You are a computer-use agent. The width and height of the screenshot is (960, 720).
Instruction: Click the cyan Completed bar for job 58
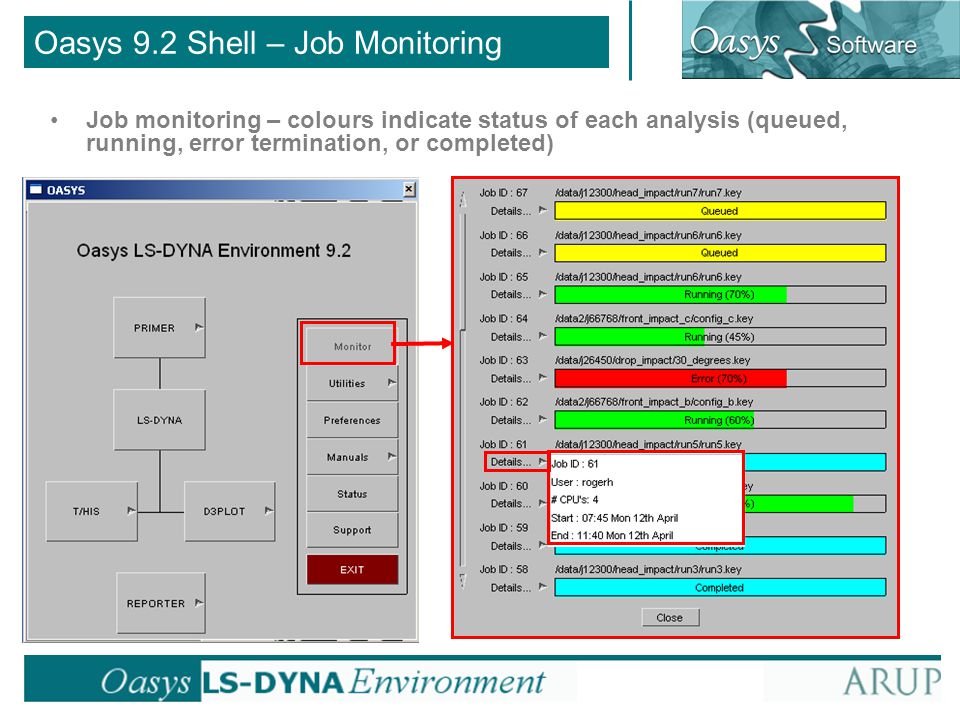coord(720,587)
